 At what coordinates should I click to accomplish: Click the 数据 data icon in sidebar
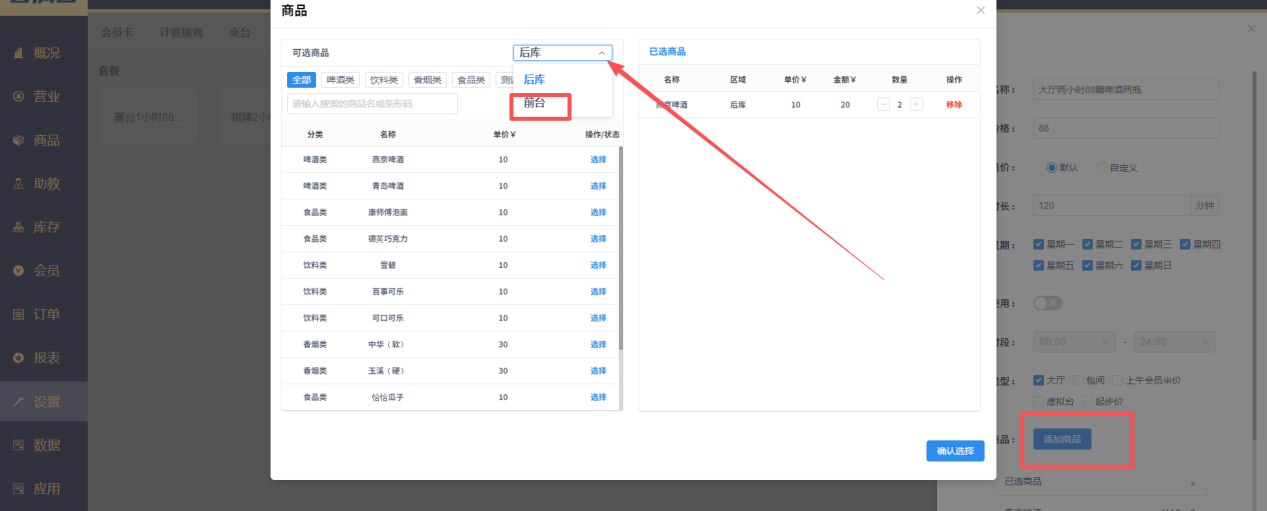tap(18, 445)
